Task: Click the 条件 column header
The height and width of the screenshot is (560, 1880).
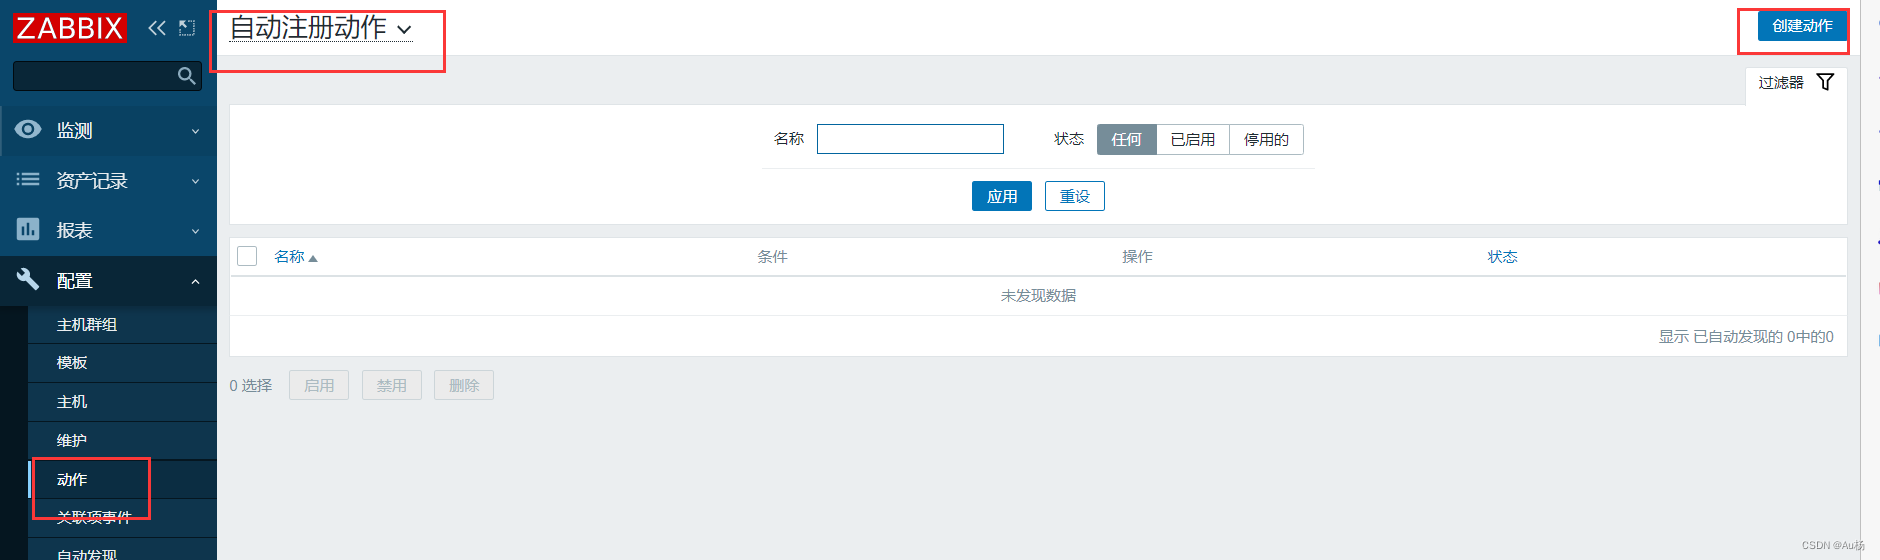Action: coord(772,257)
